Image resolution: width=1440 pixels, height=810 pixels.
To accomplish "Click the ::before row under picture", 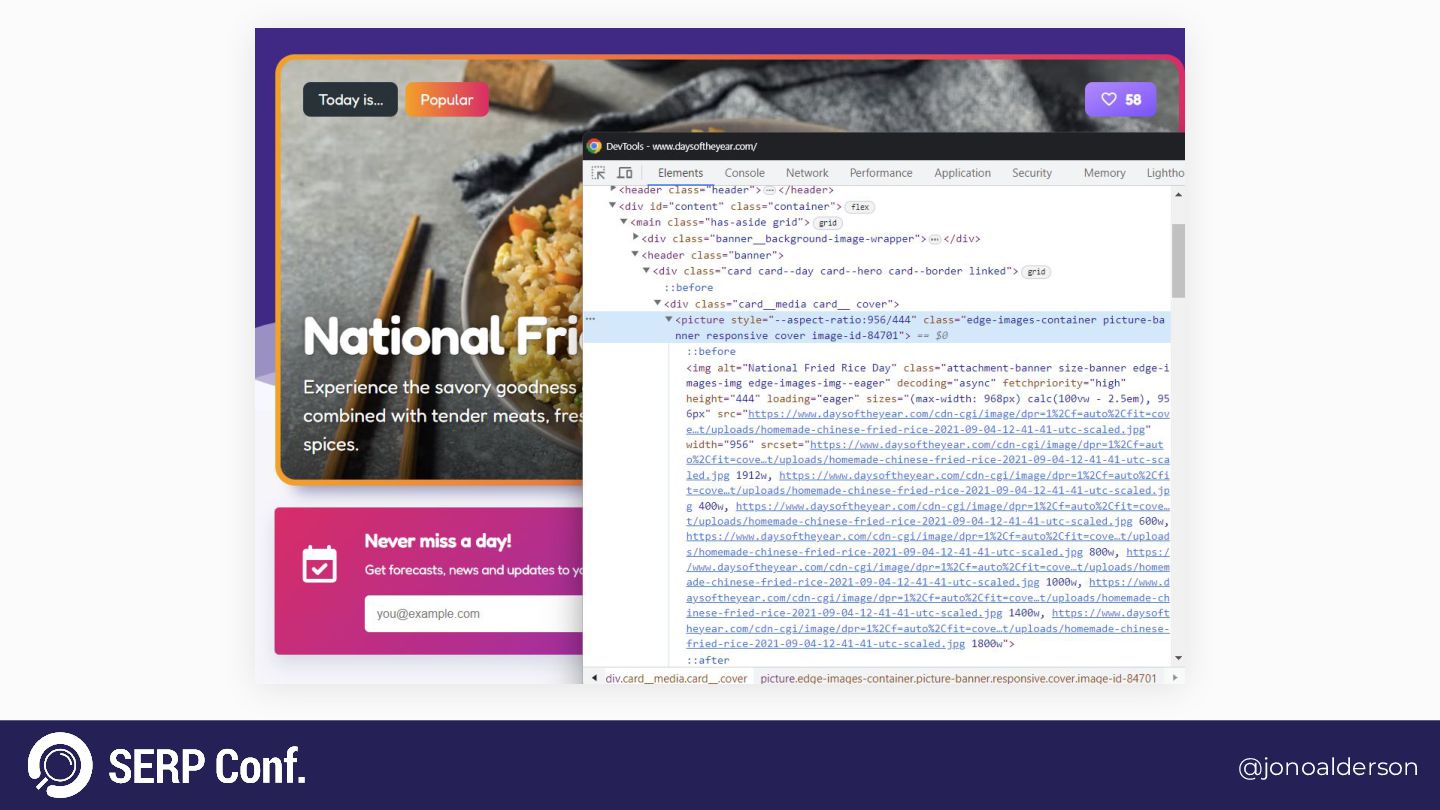I will click(711, 352).
